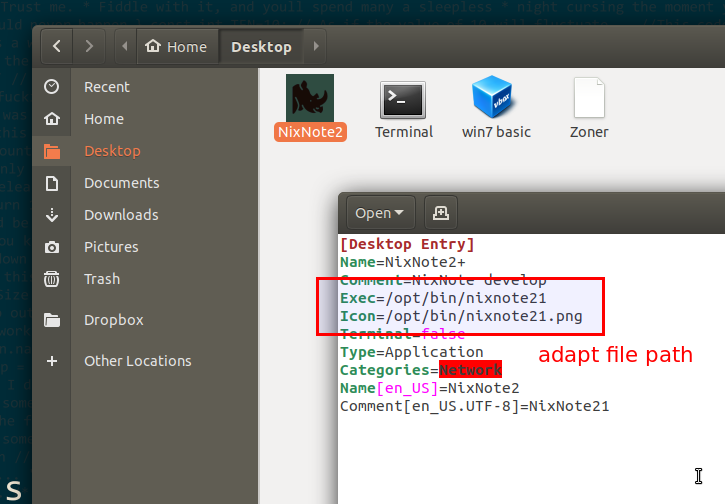This screenshot has height=504, width=725.
Task: Click the path bar left scroll arrow
Action: (125, 46)
